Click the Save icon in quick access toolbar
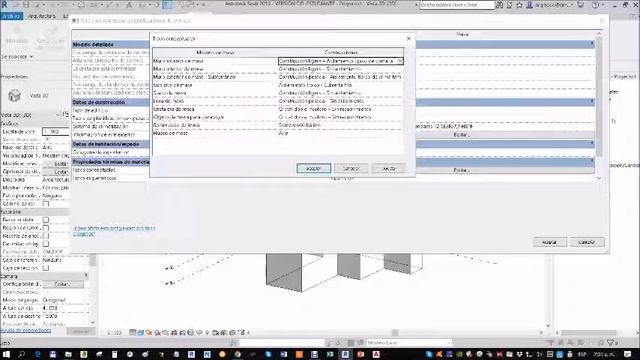The width and height of the screenshot is (640, 360). click(x=26, y=5)
